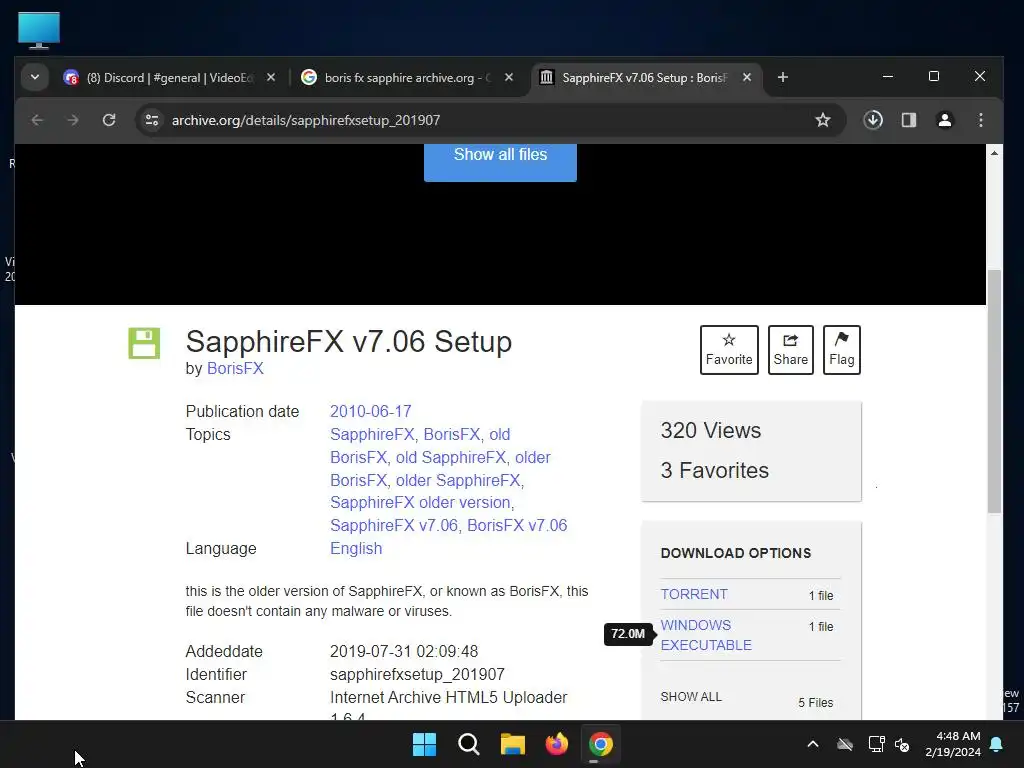Open the Chrome profile icon
Image resolution: width=1024 pixels, height=768 pixels.
[x=944, y=120]
